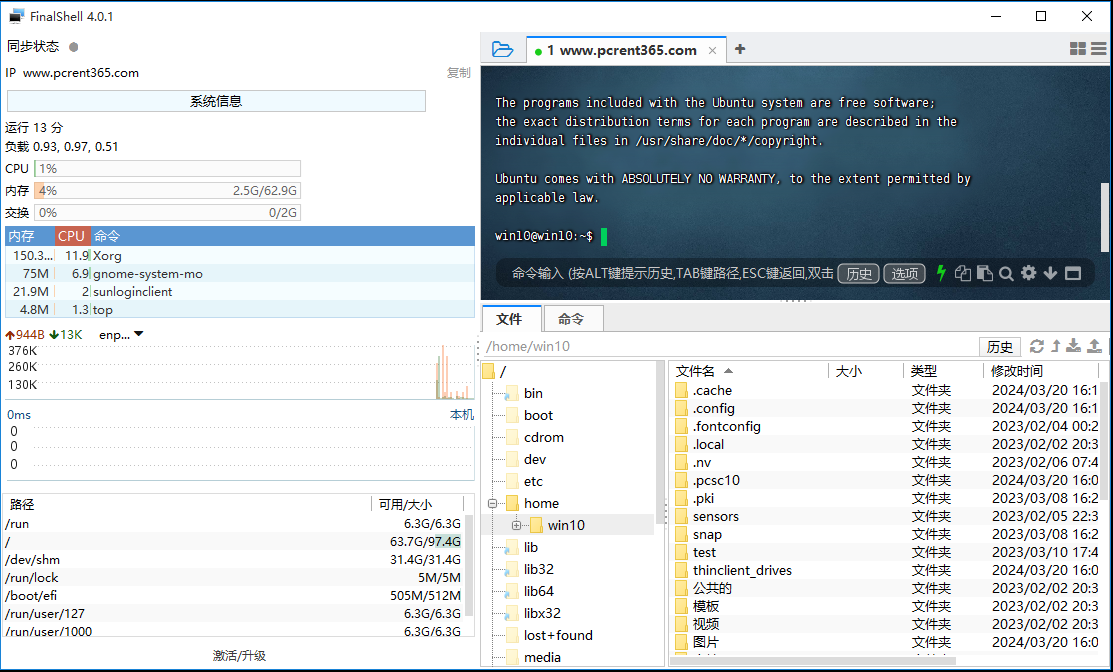Click the upload icon in file toolbar
The height and width of the screenshot is (672, 1113).
pos(1095,346)
